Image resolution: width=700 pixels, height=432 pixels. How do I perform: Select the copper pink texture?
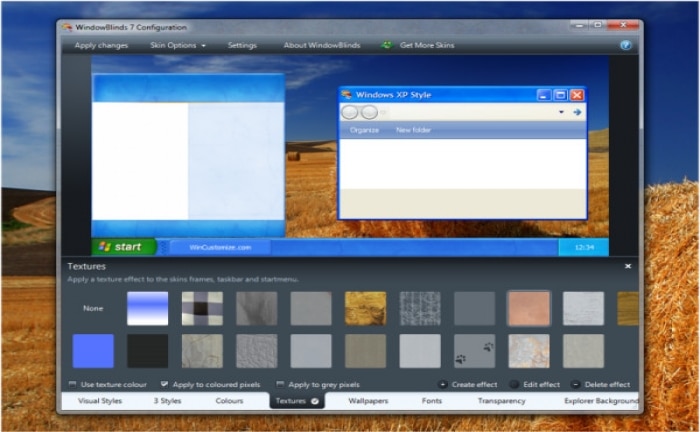529,308
